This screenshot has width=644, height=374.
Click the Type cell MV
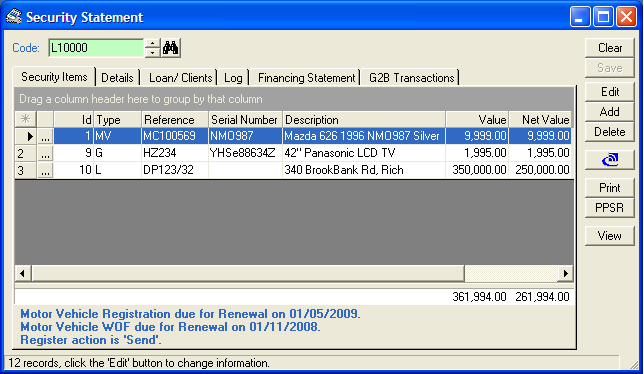point(117,136)
